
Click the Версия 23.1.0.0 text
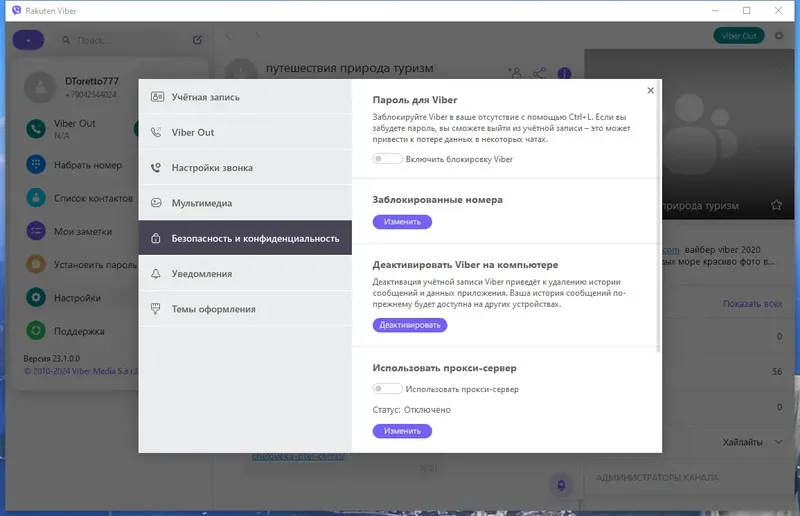[x=52, y=358]
